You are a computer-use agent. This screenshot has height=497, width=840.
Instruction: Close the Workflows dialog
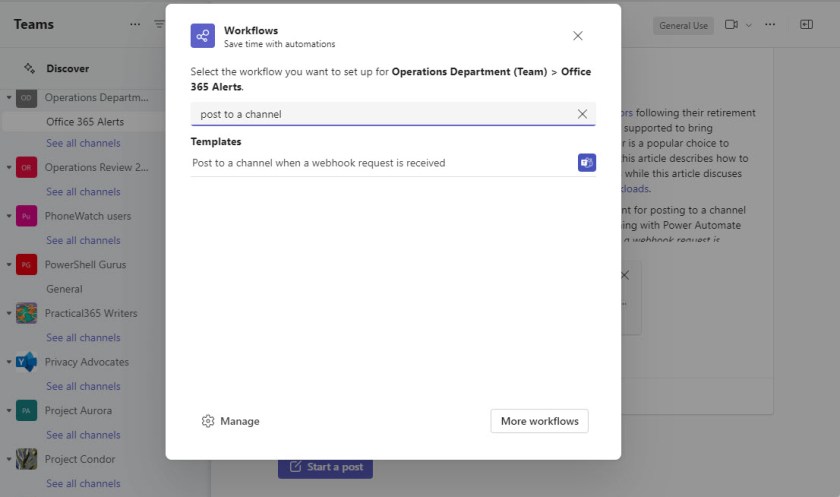(578, 36)
